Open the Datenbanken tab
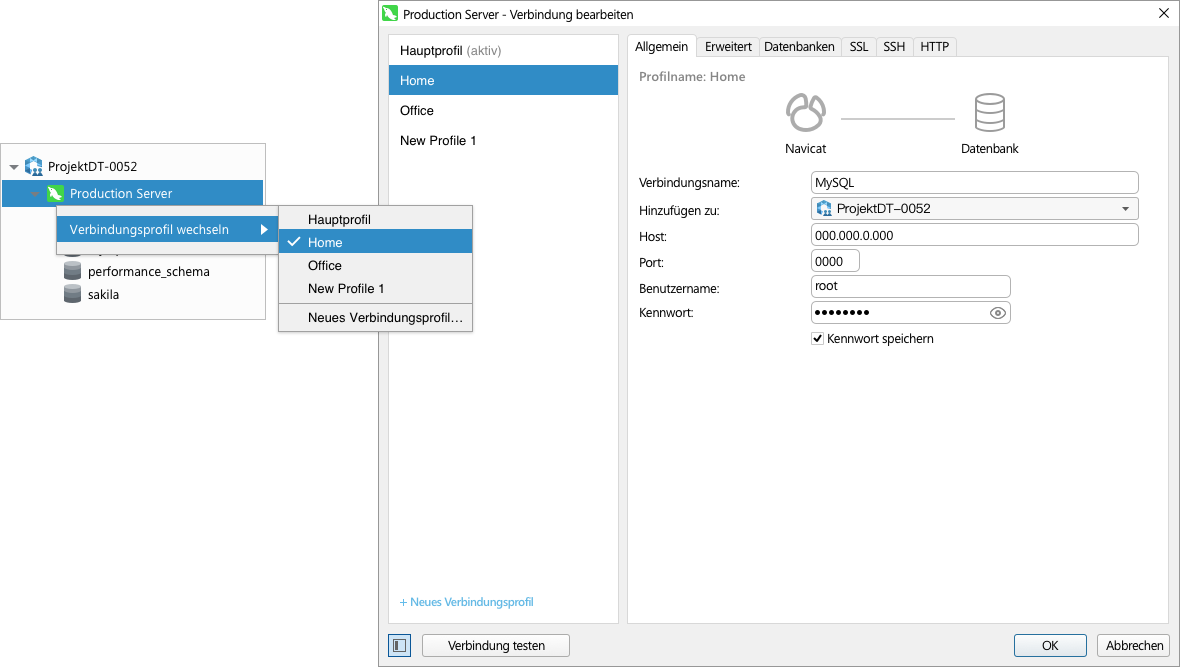The height and width of the screenshot is (667, 1180). pyautogui.click(x=799, y=46)
